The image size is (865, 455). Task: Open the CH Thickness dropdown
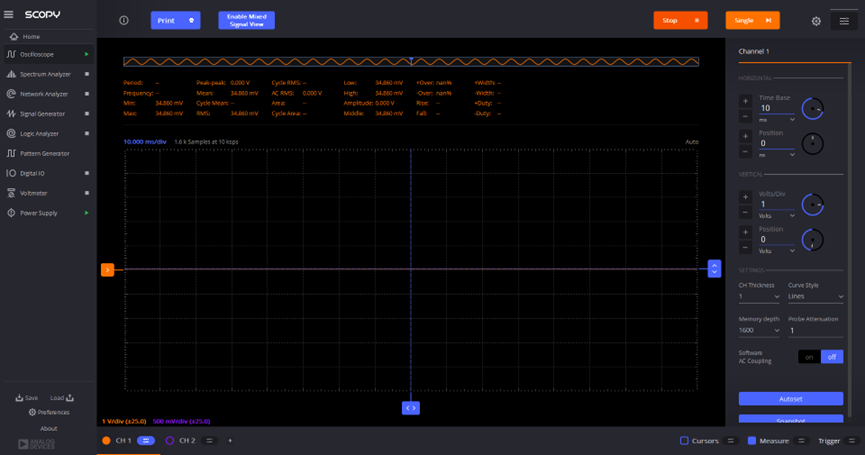pos(759,297)
